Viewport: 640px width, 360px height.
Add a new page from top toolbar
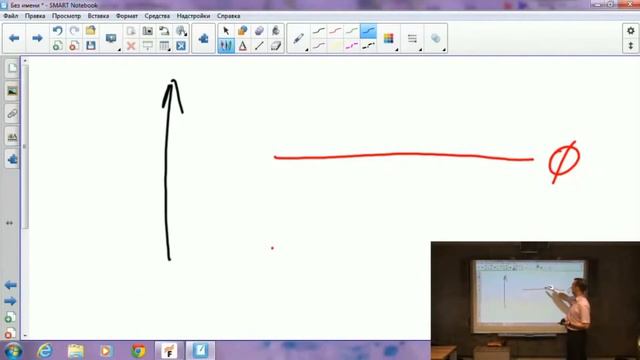pos(58,45)
